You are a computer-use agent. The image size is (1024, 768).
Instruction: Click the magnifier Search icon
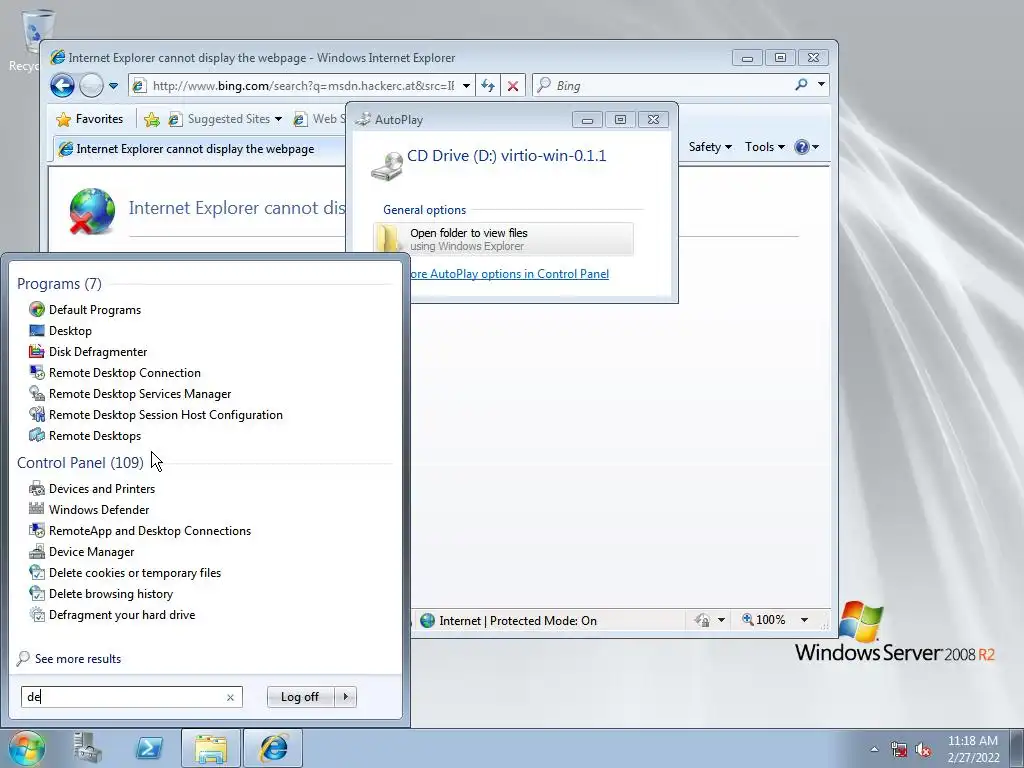(x=801, y=85)
